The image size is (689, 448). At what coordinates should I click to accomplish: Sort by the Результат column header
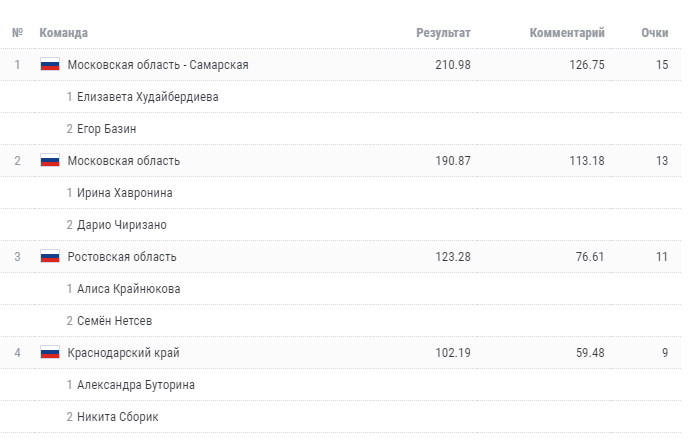coord(443,33)
